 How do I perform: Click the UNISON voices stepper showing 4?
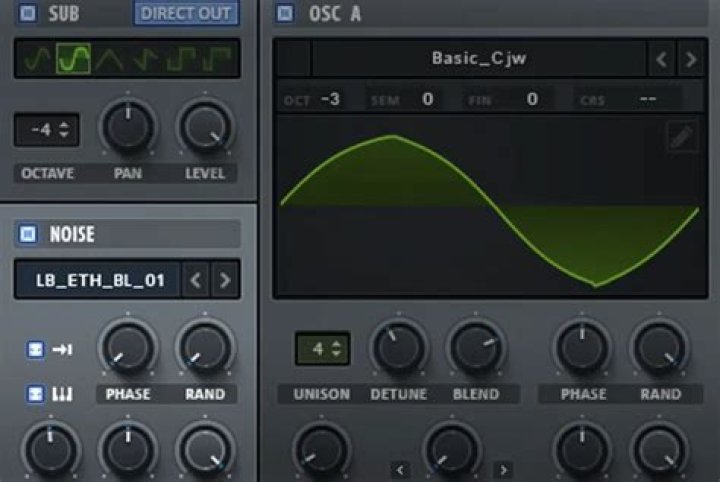(322, 349)
